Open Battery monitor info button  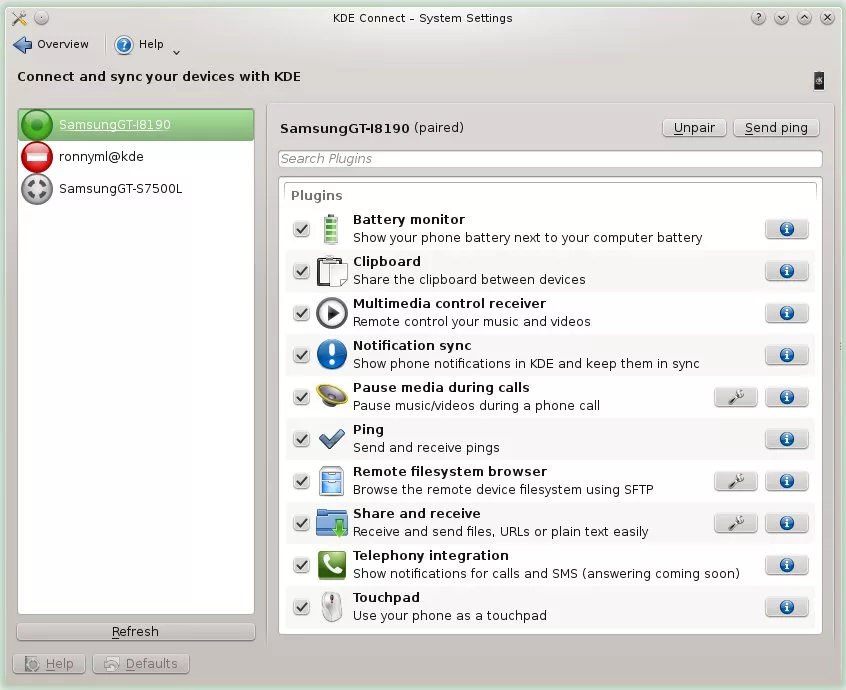(x=787, y=229)
